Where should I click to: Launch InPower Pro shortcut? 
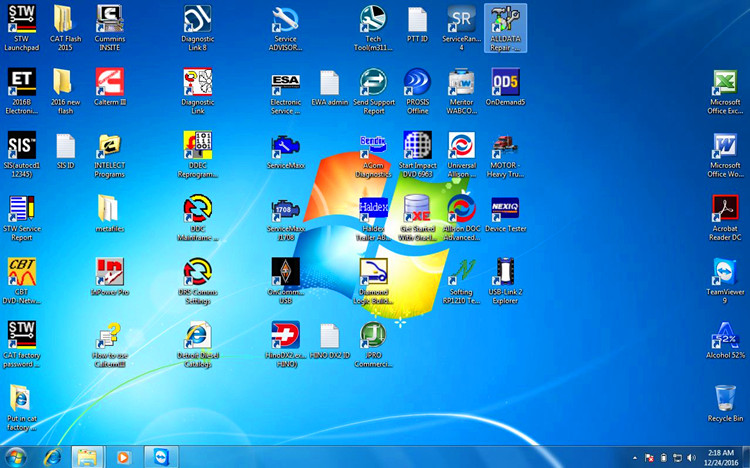110,277
